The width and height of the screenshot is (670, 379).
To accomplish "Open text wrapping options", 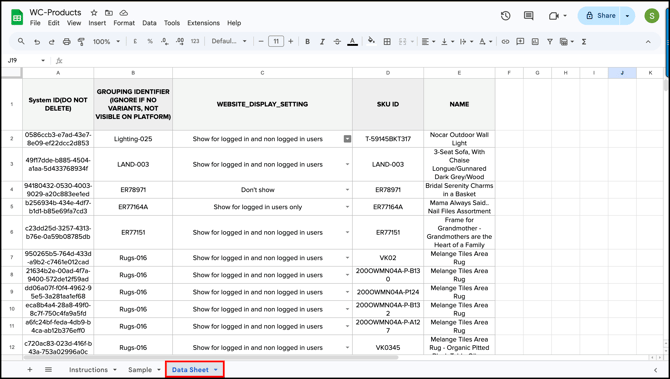I will 466,41.
